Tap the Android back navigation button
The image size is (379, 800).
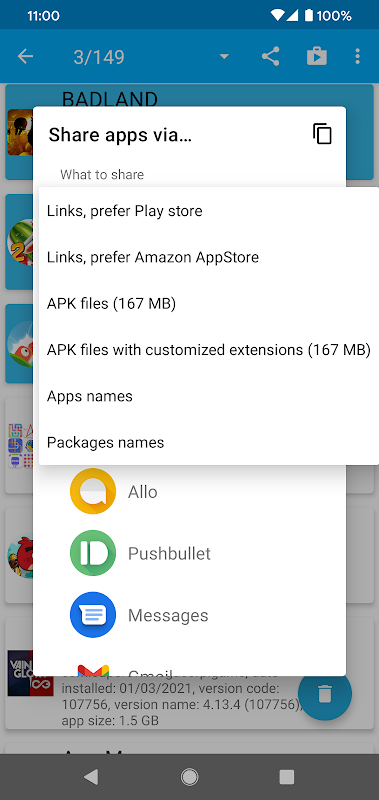pyautogui.click(x=91, y=777)
